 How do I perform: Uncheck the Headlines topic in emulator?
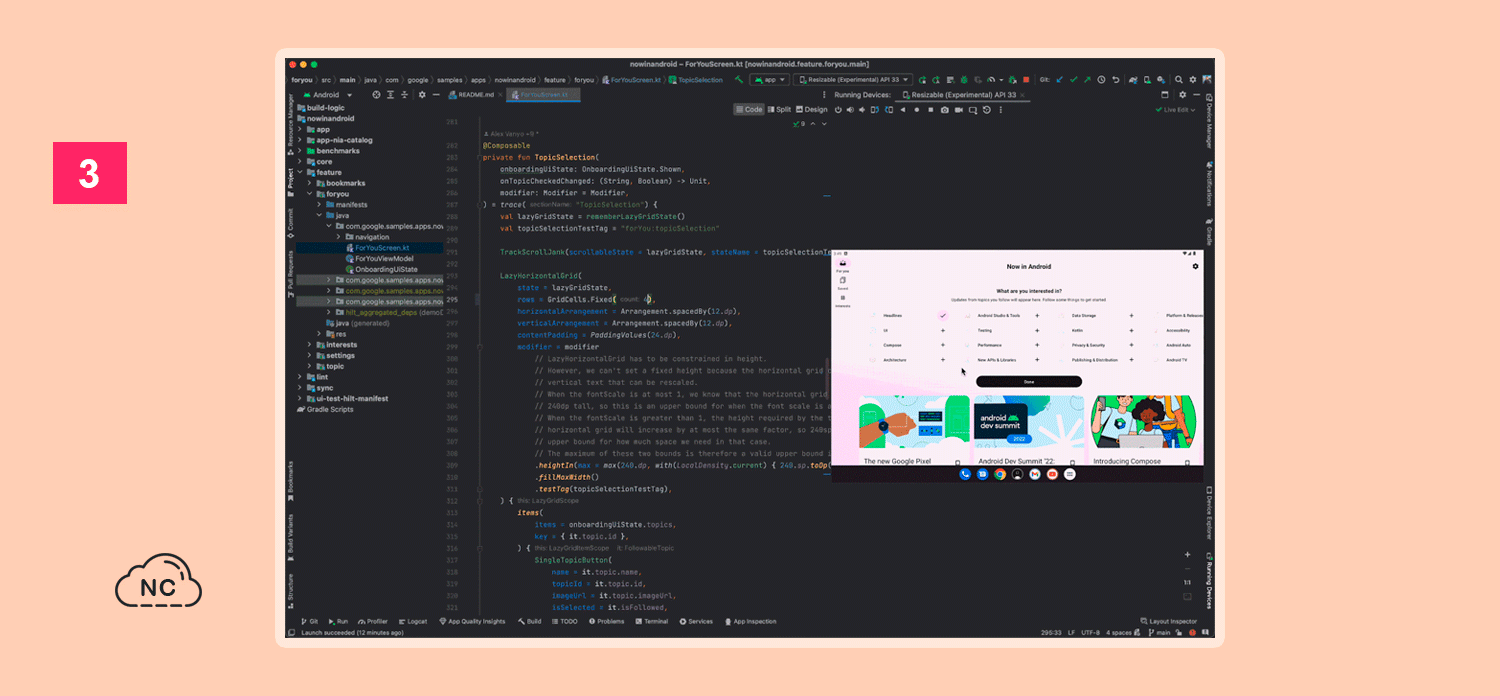pyautogui.click(x=942, y=315)
